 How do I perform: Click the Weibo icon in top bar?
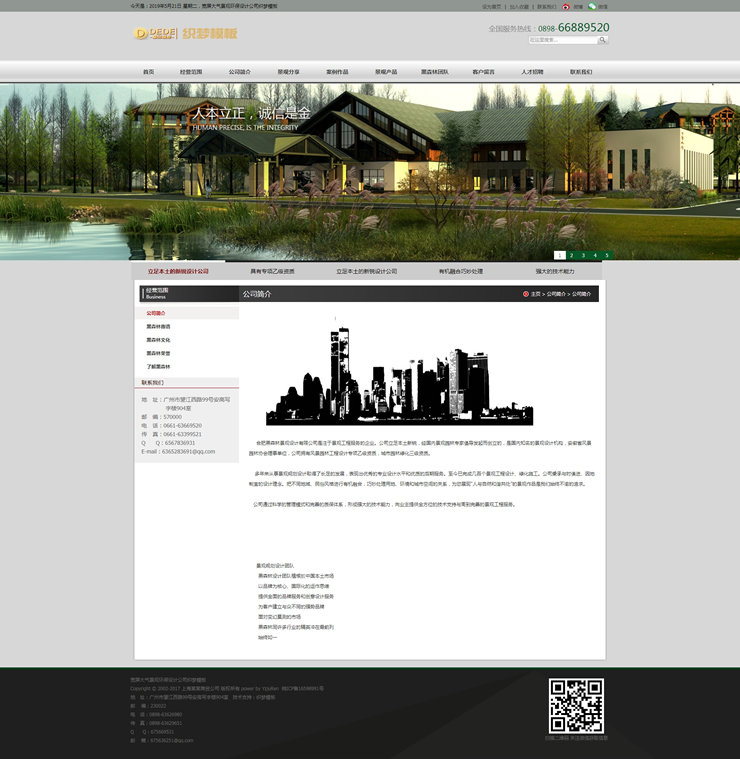(x=566, y=6)
